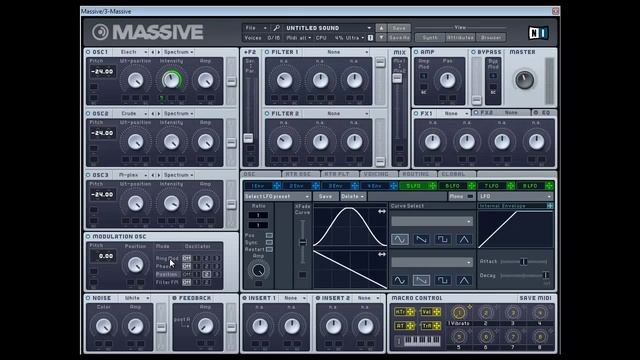Open the Select LFO preset dropdown
The width and height of the screenshot is (640, 360).
(x=277, y=196)
